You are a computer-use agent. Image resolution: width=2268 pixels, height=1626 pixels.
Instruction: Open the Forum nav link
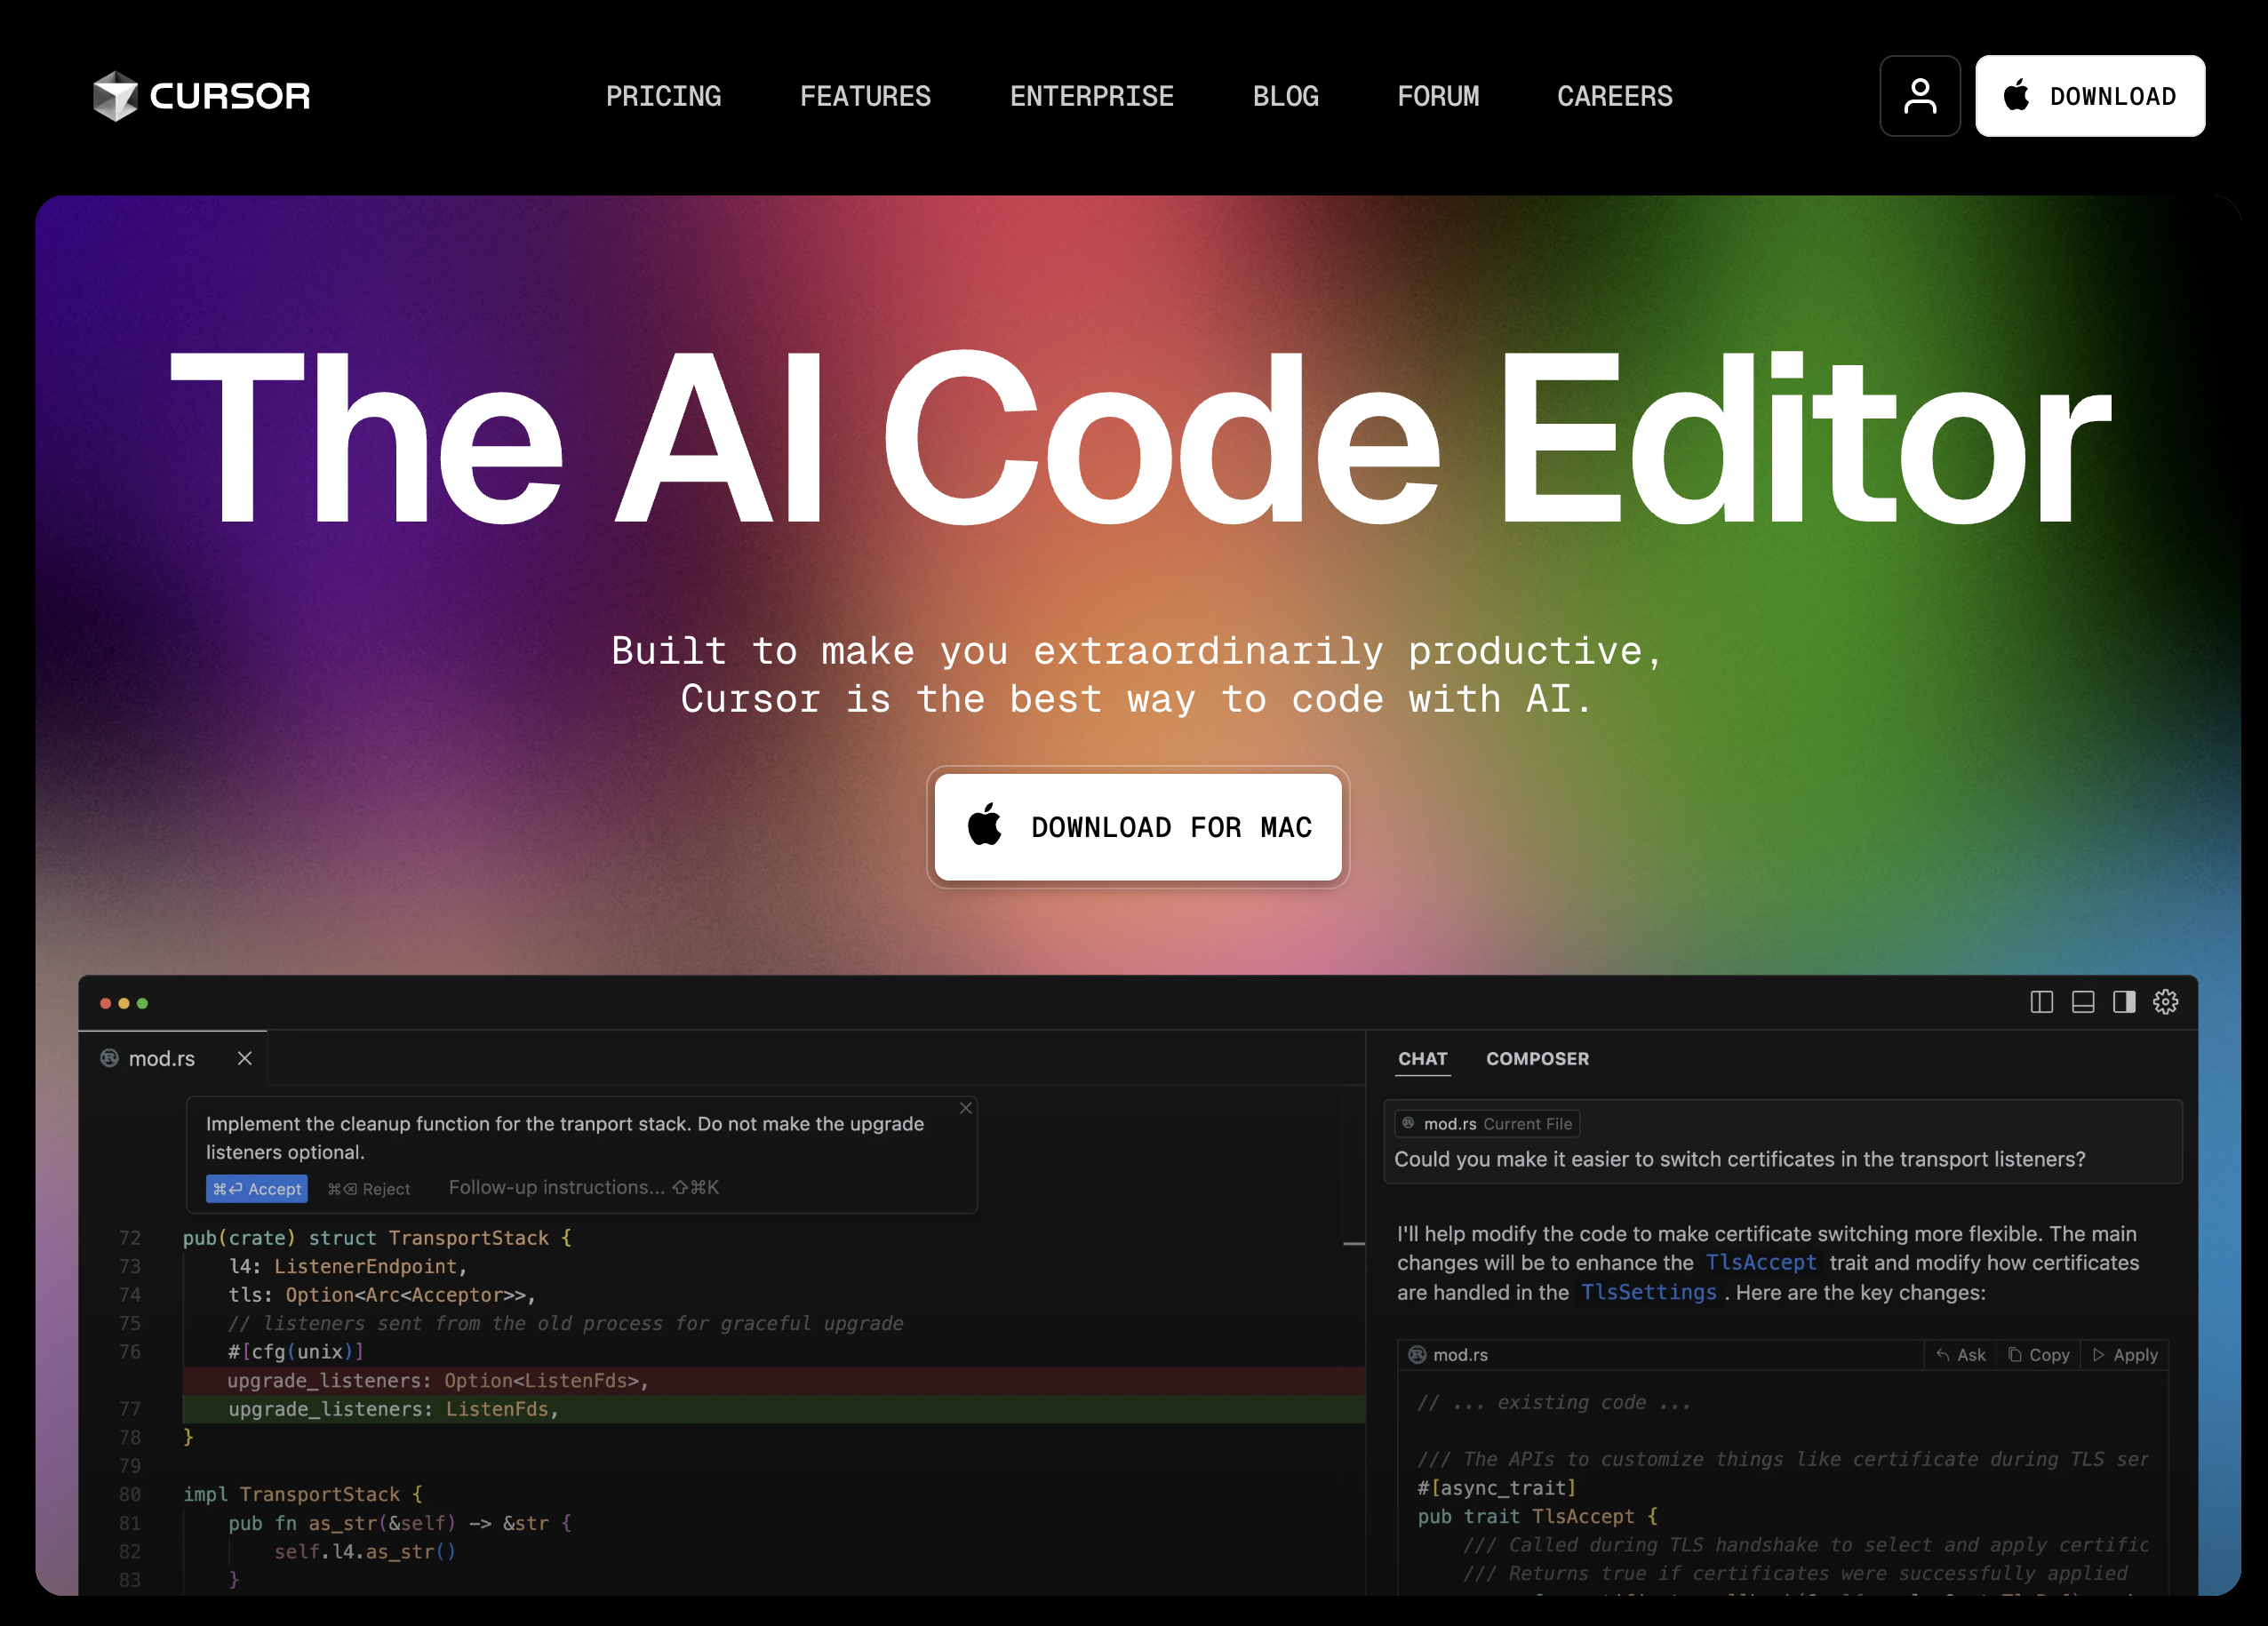tap(1437, 96)
